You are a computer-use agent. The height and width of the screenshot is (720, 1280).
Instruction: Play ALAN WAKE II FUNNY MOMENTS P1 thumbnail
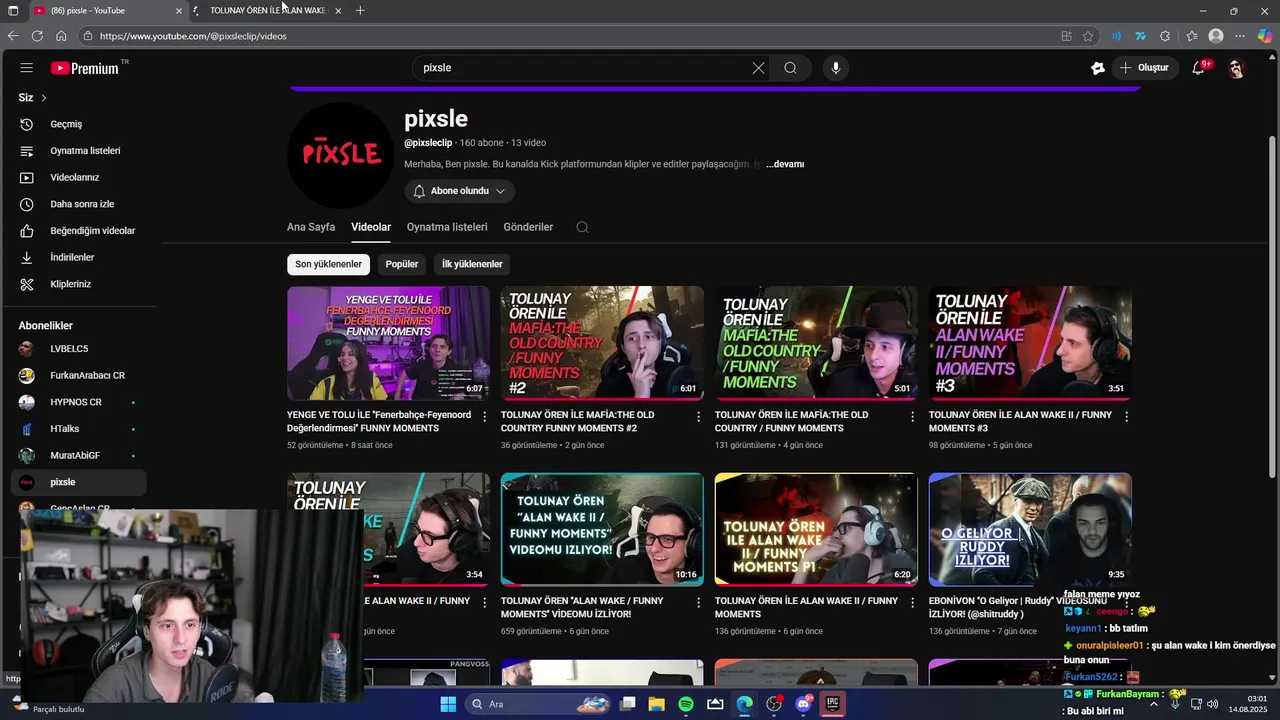[816, 529]
